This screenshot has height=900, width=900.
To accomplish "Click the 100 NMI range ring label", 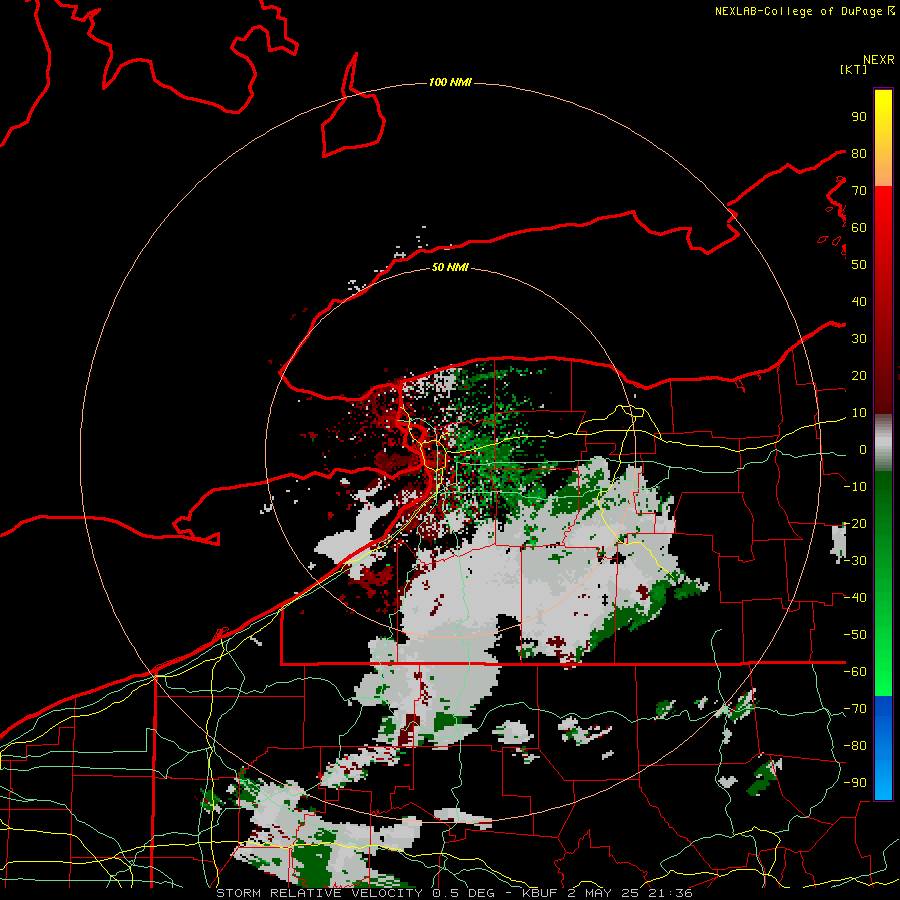I will pyautogui.click(x=450, y=83).
